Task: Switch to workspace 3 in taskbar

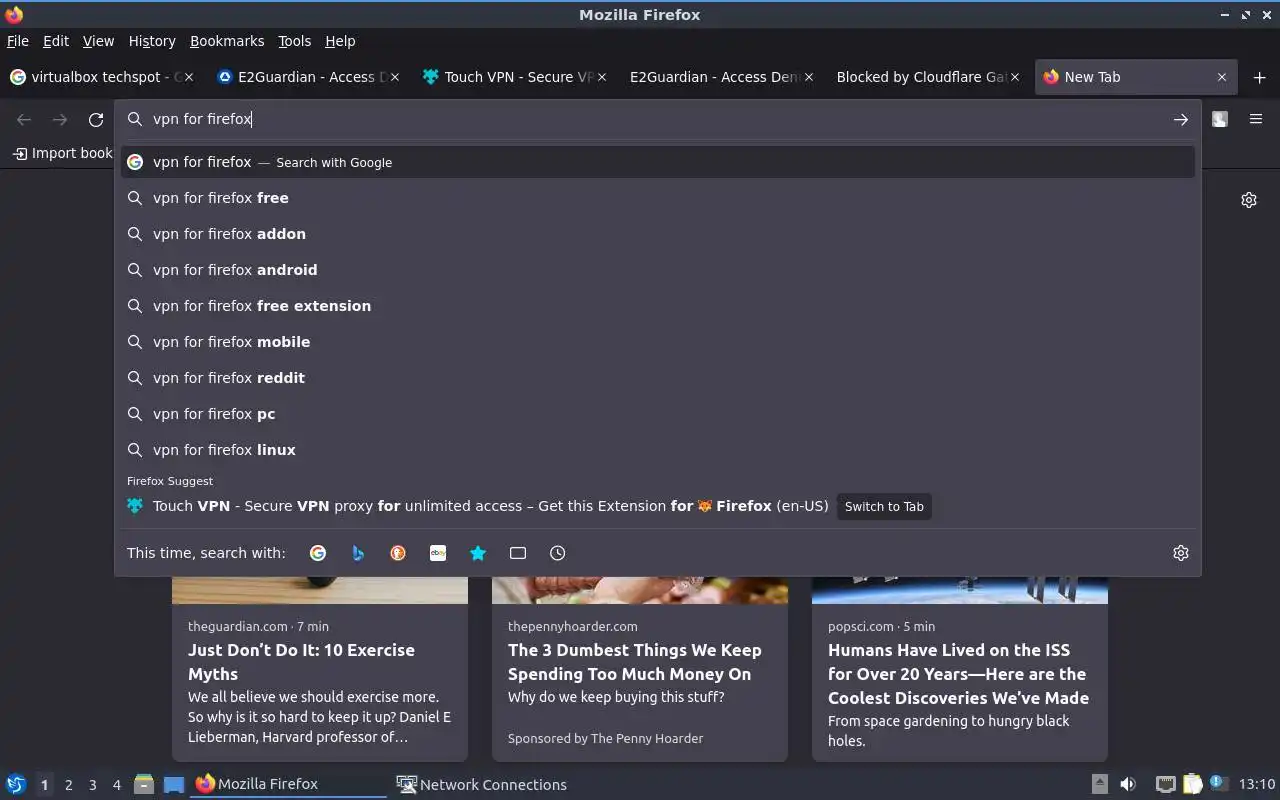Action: 92,785
